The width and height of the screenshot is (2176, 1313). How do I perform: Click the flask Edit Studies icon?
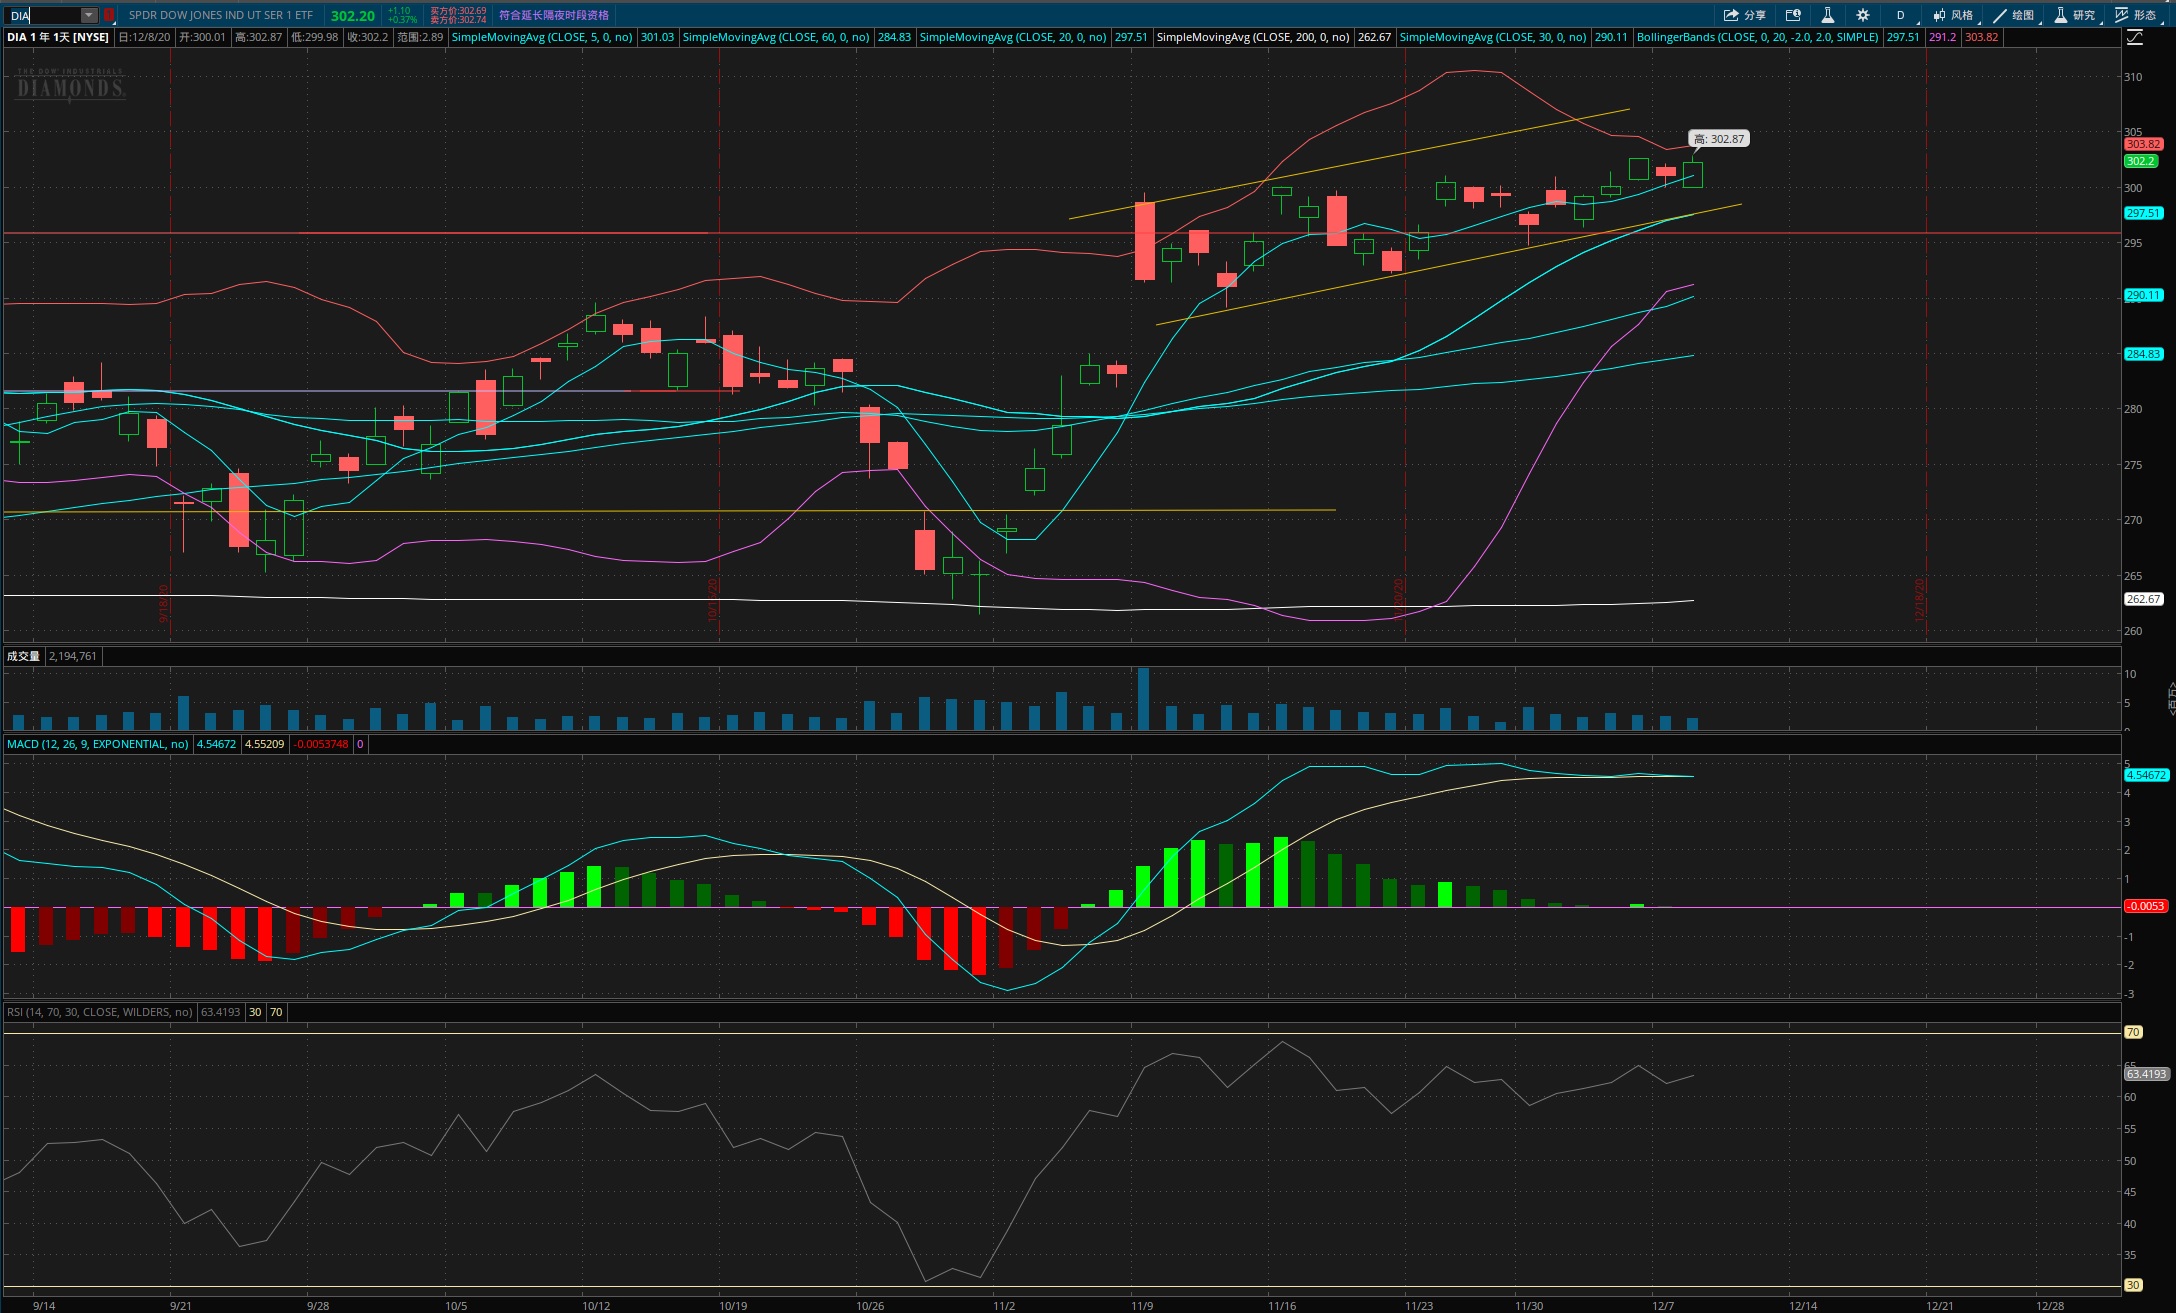[1827, 15]
